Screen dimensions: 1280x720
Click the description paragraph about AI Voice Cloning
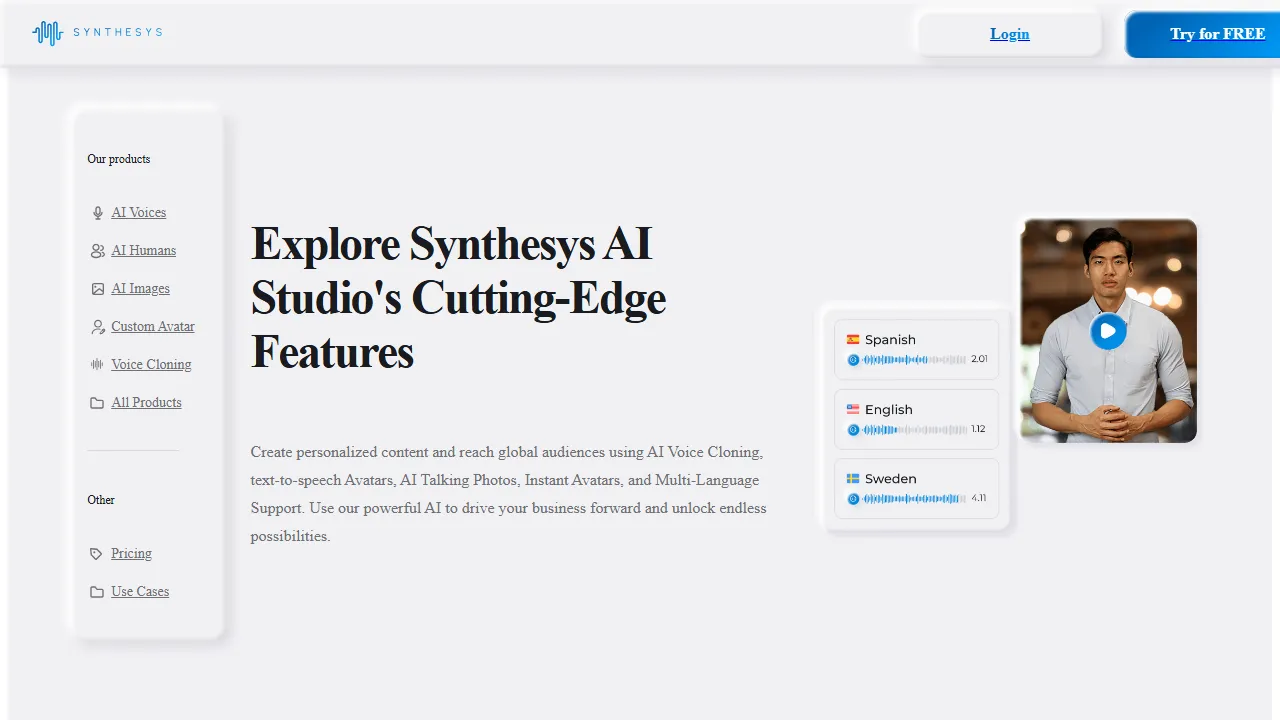(509, 494)
